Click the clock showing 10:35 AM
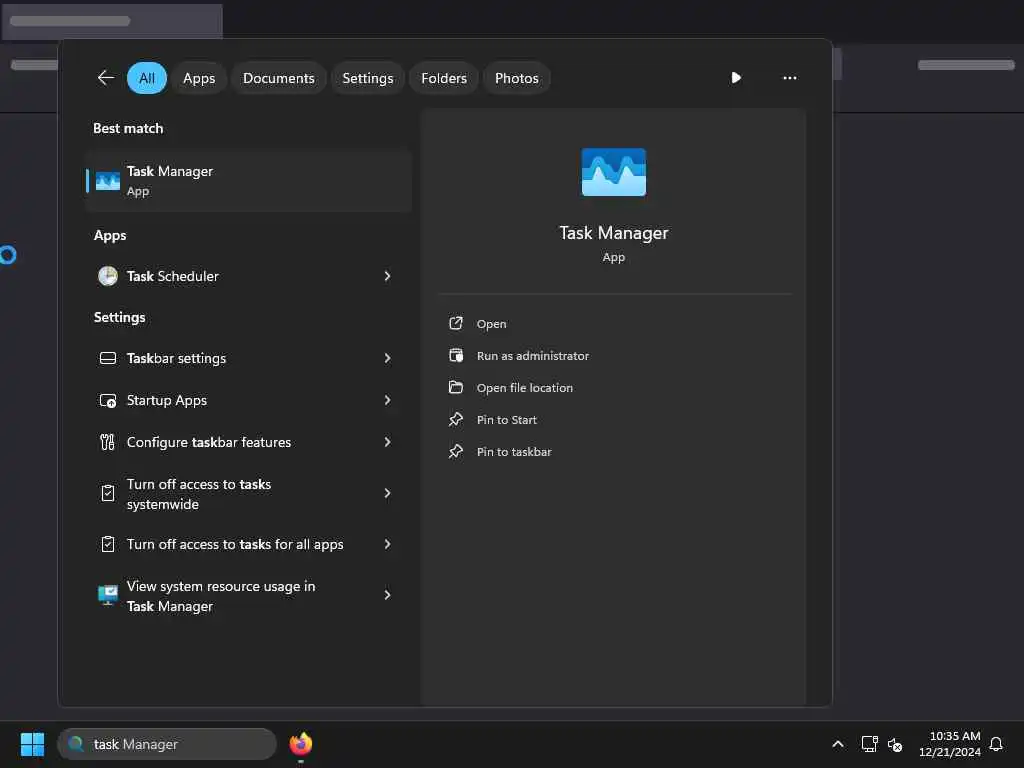1024x768 pixels. [x=955, y=736]
